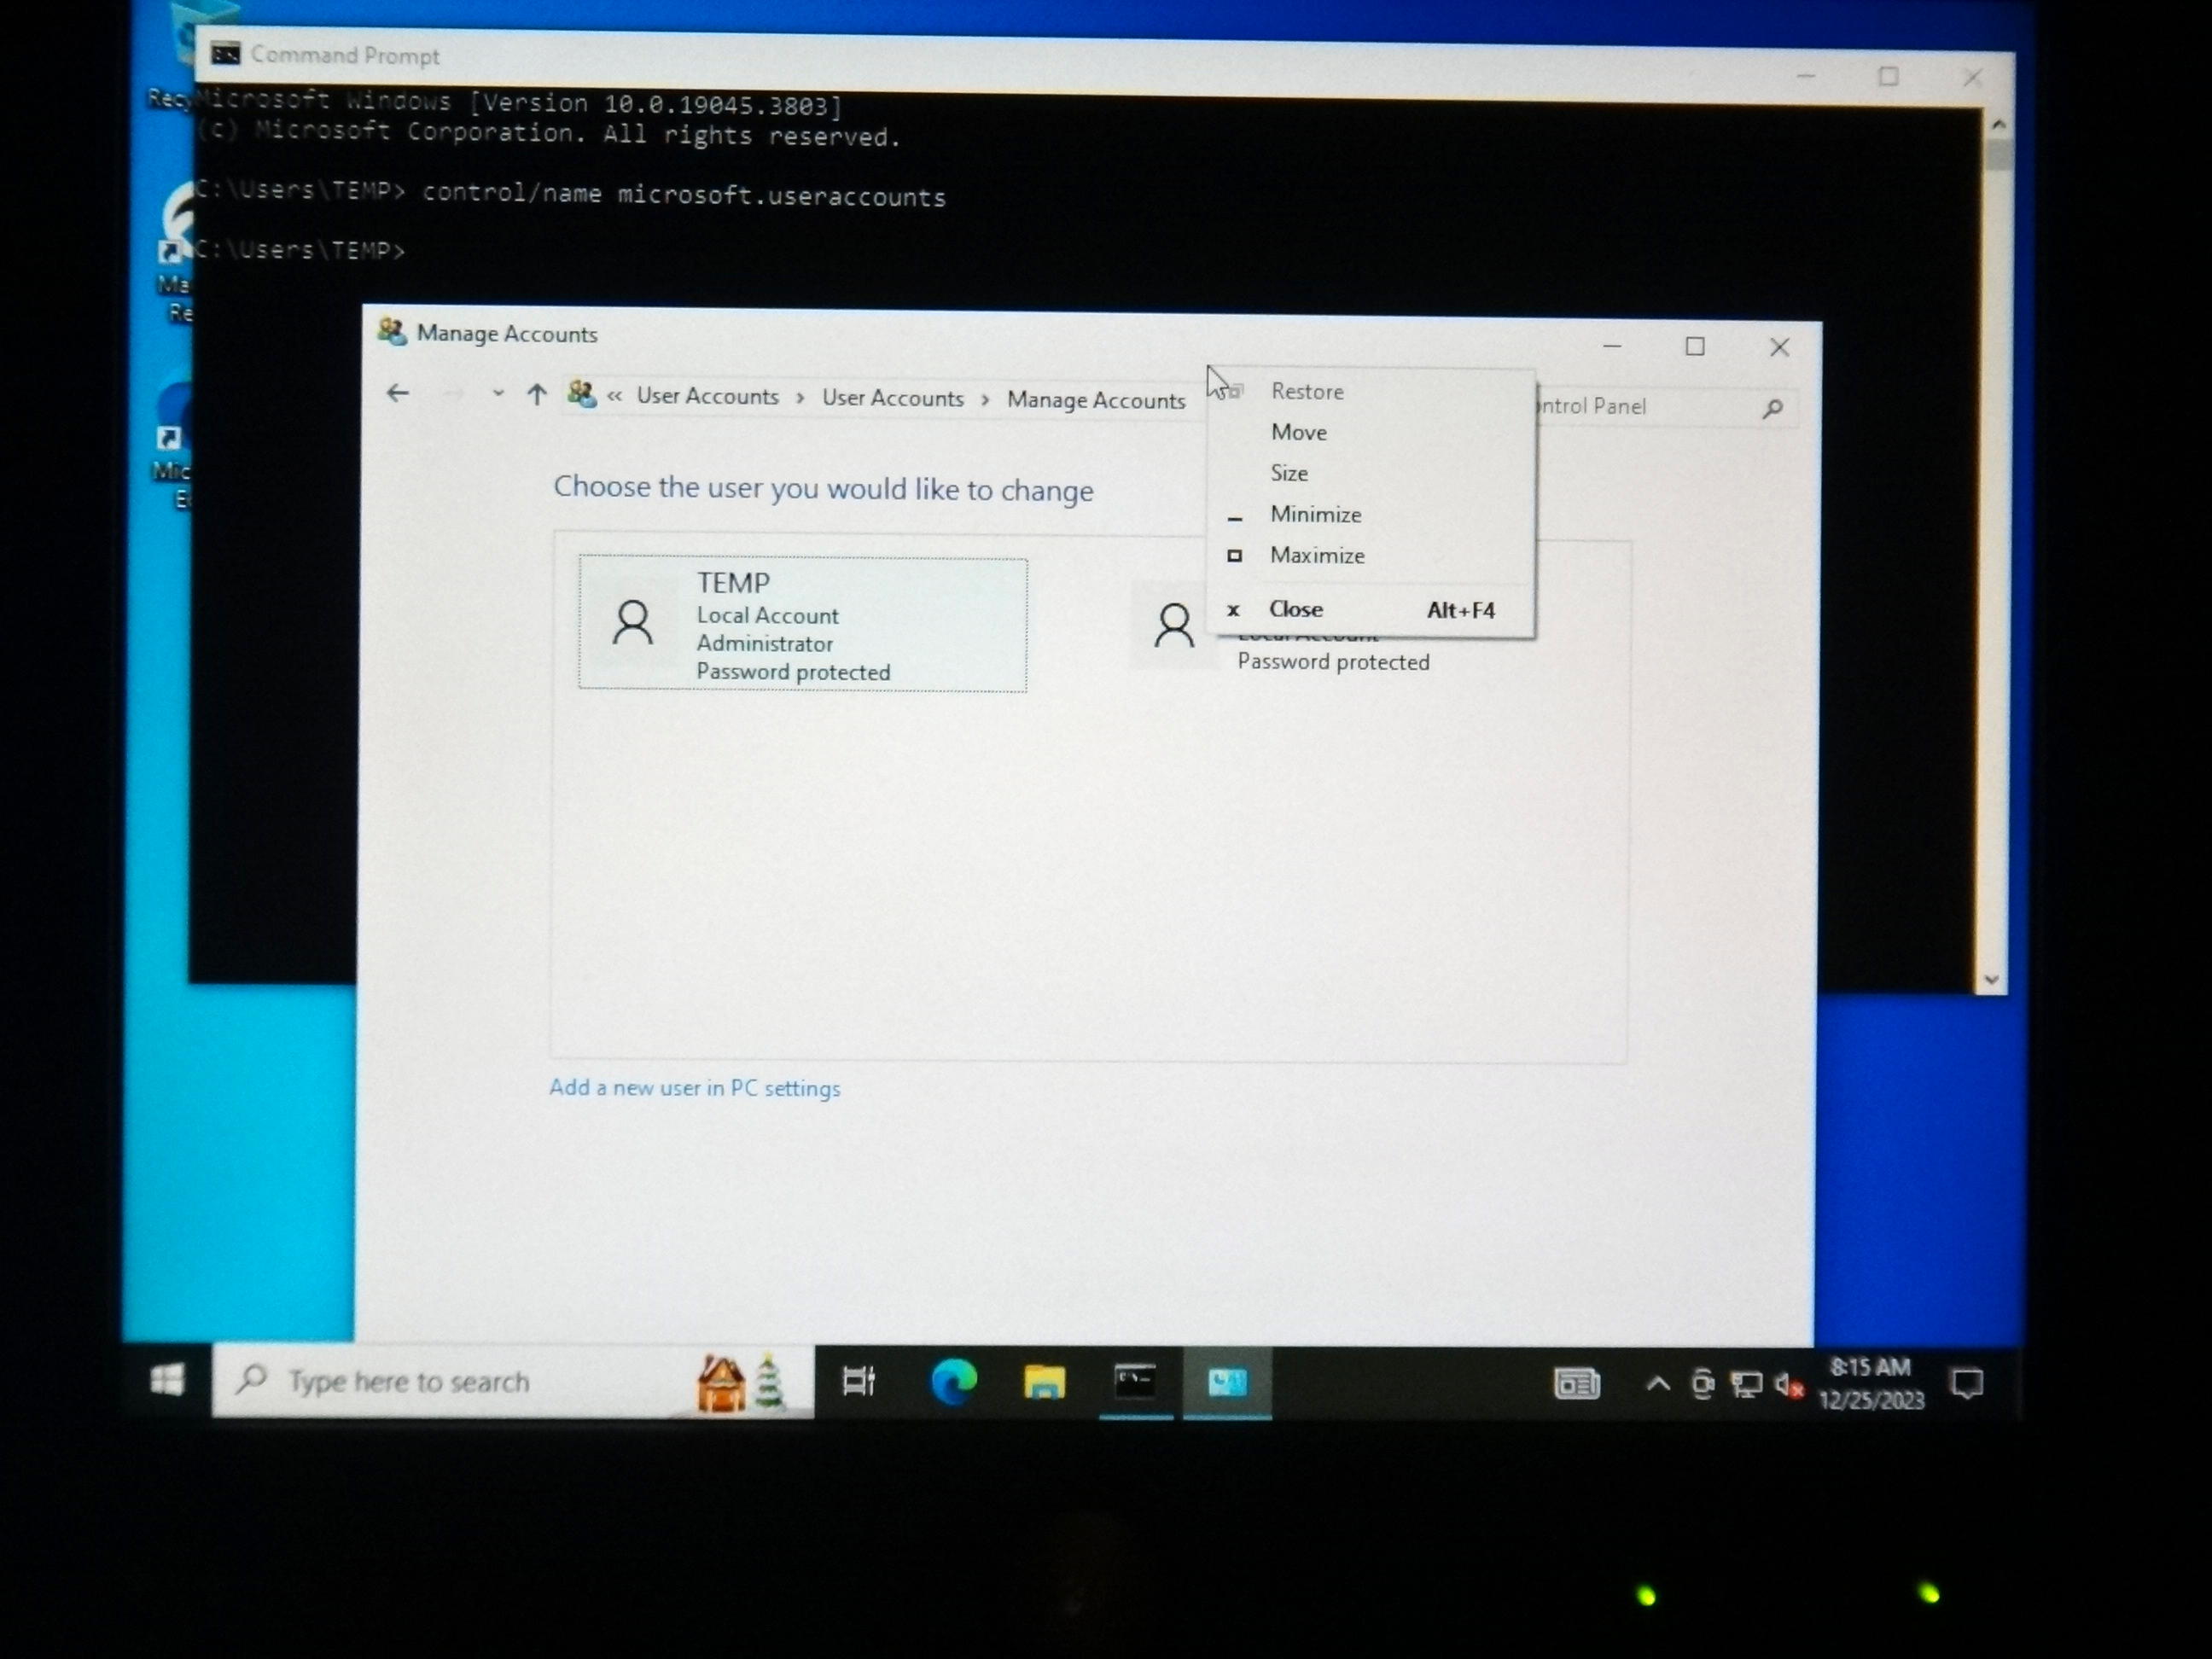This screenshot has width=2212, height=1659.
Task: Open File Explorer from taskbar
Action: [1044, 1383]
